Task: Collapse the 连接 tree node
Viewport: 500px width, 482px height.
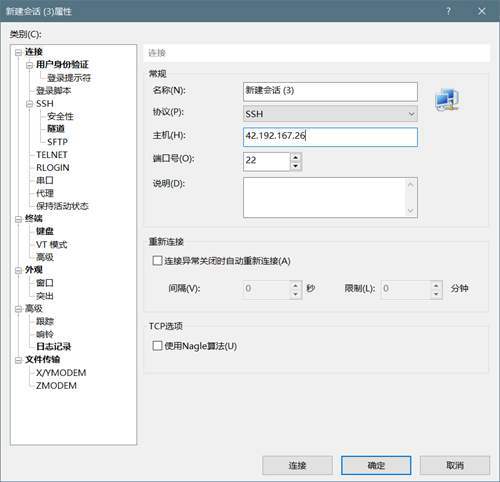Action: click(18, 52)
